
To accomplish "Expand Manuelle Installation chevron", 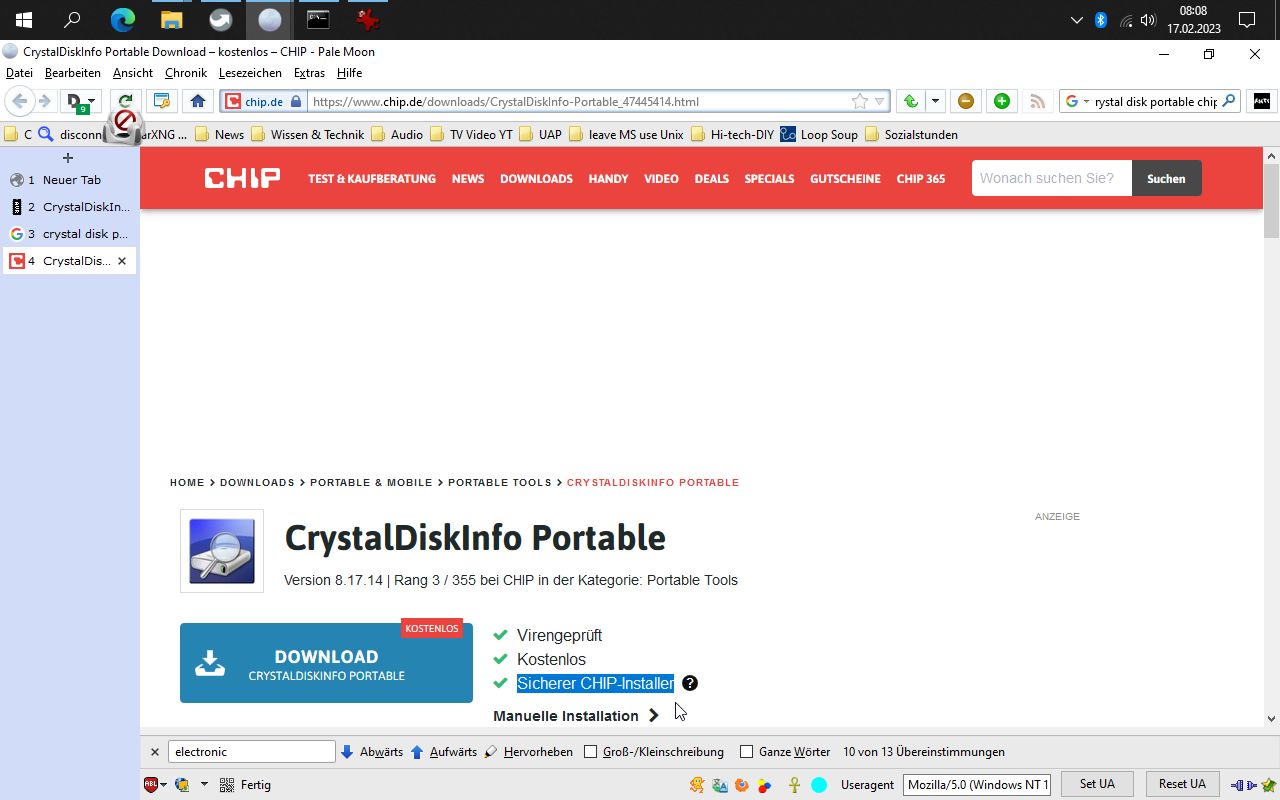I will click(x=653, y=715).
